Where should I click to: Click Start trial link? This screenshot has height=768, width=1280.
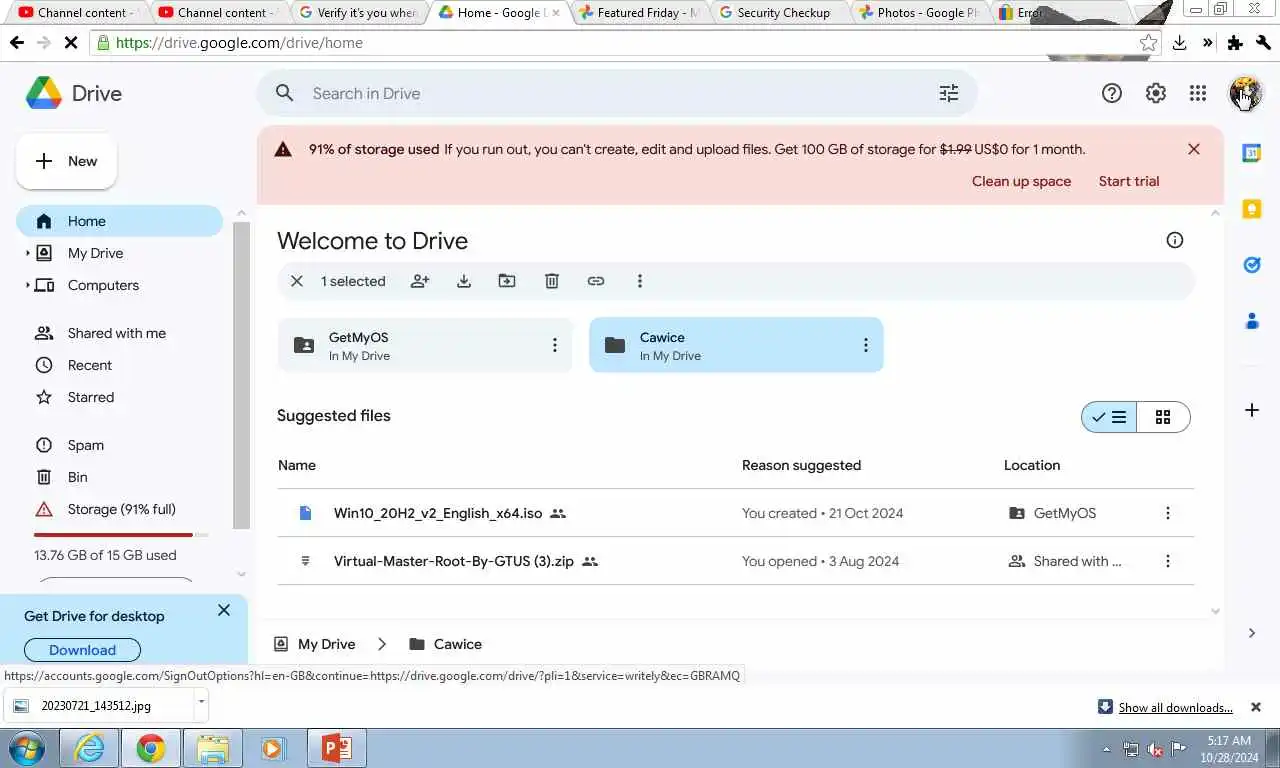tap(1129, 181)
